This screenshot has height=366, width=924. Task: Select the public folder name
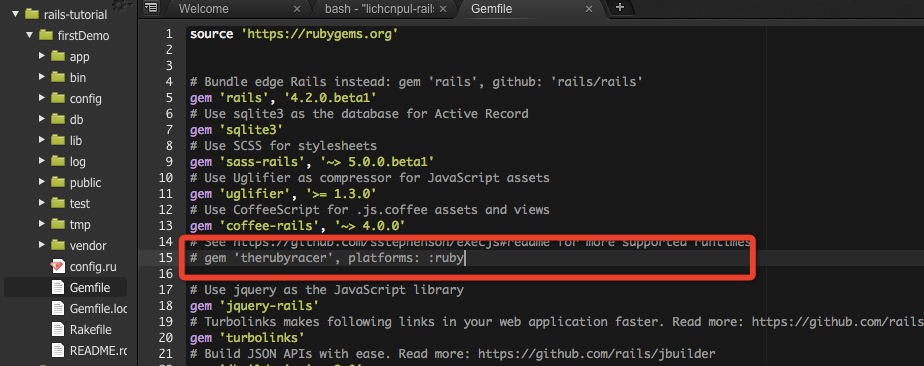click(x=85, y=183)
